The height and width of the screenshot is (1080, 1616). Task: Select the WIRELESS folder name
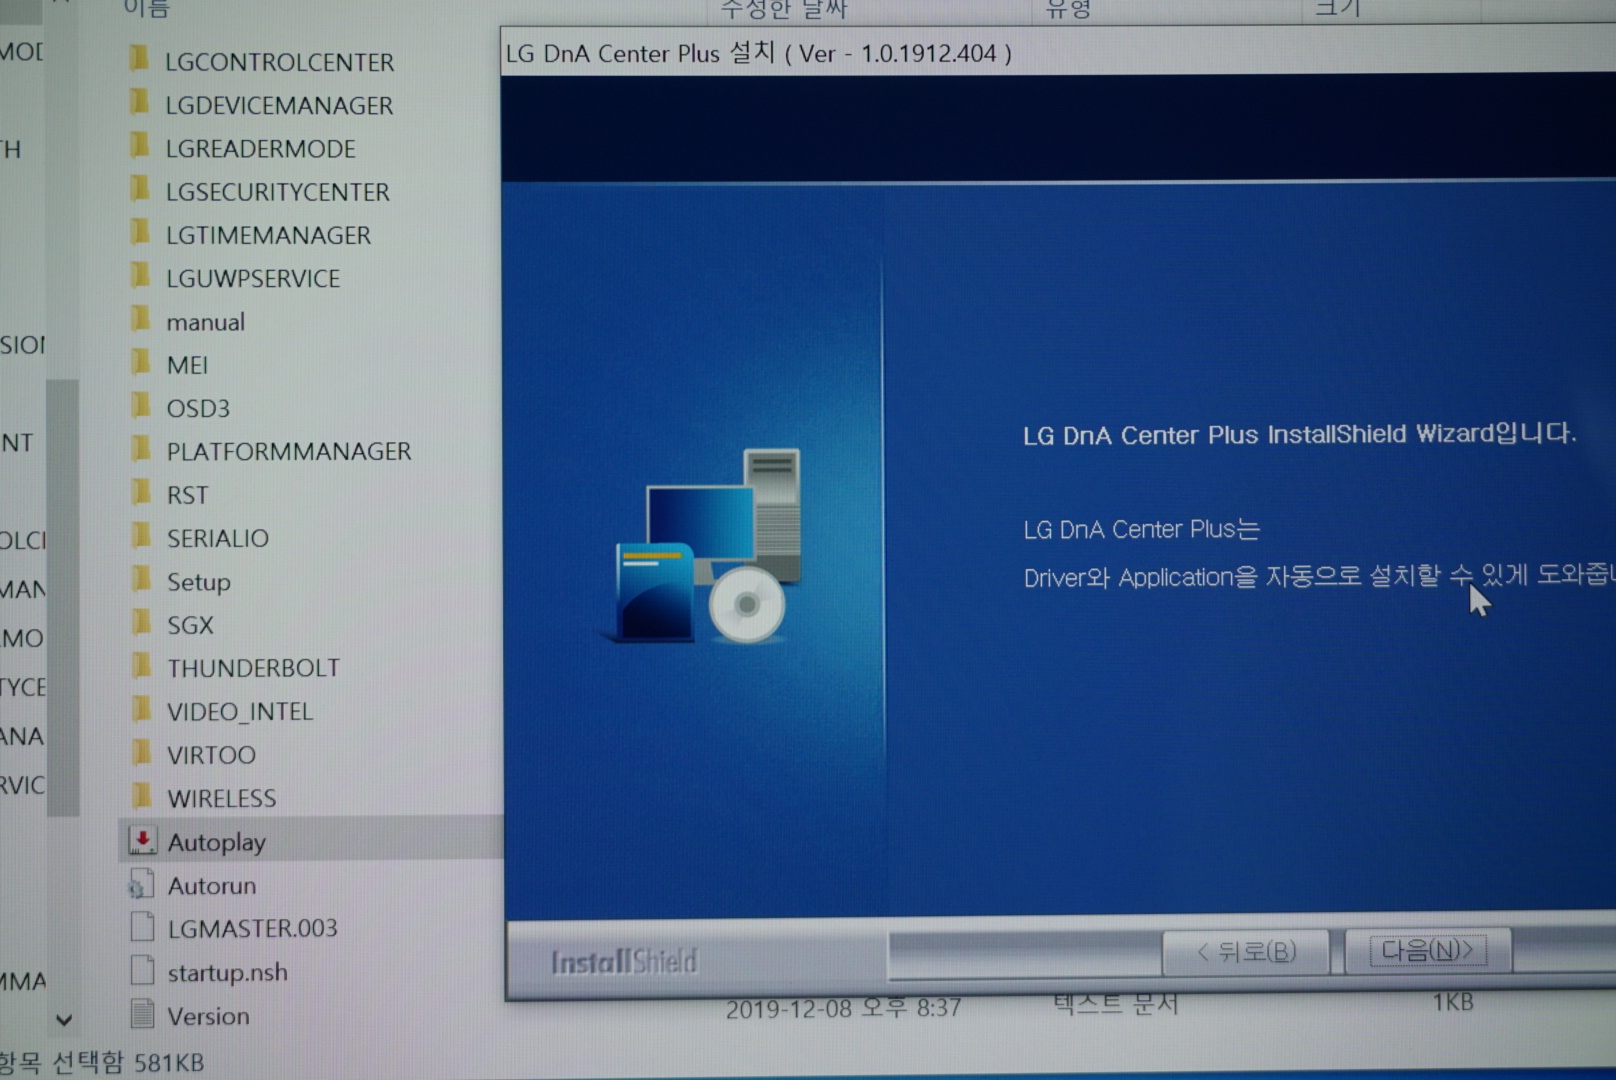221,798
